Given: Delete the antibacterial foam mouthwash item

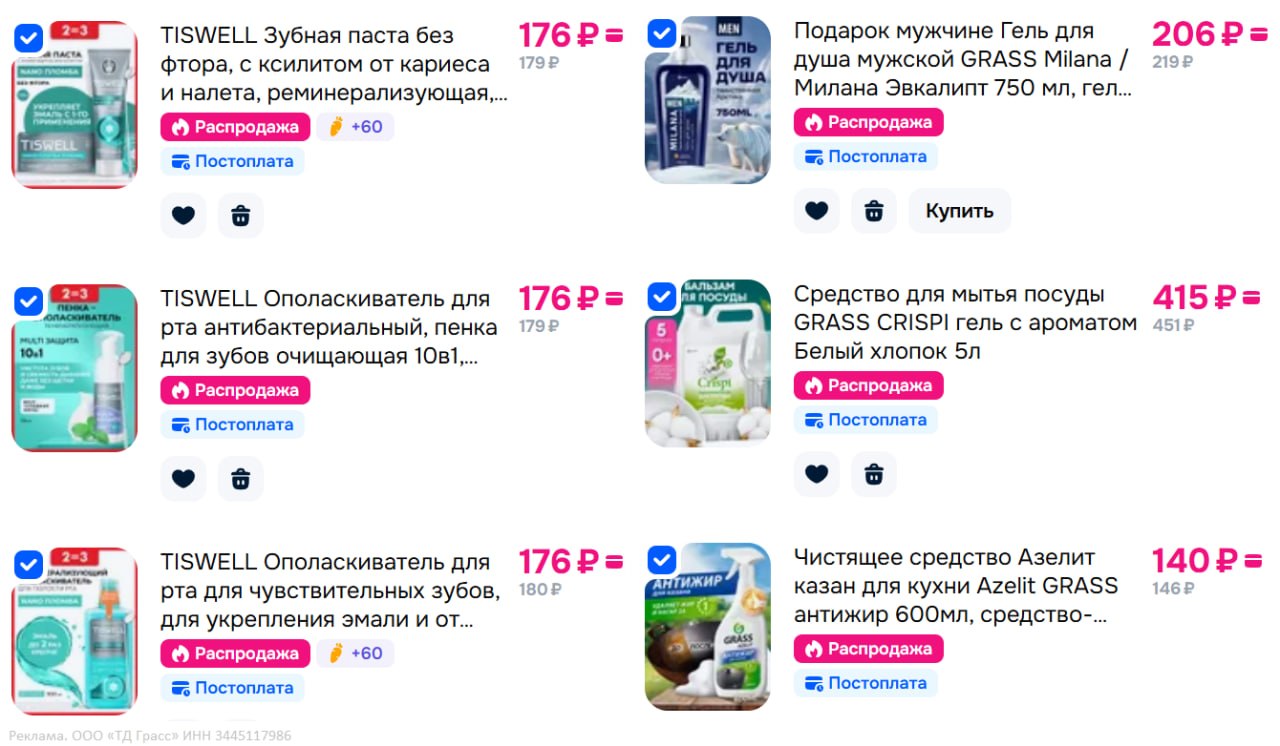Looking at the screenshot, I should [x=241, y=479].
